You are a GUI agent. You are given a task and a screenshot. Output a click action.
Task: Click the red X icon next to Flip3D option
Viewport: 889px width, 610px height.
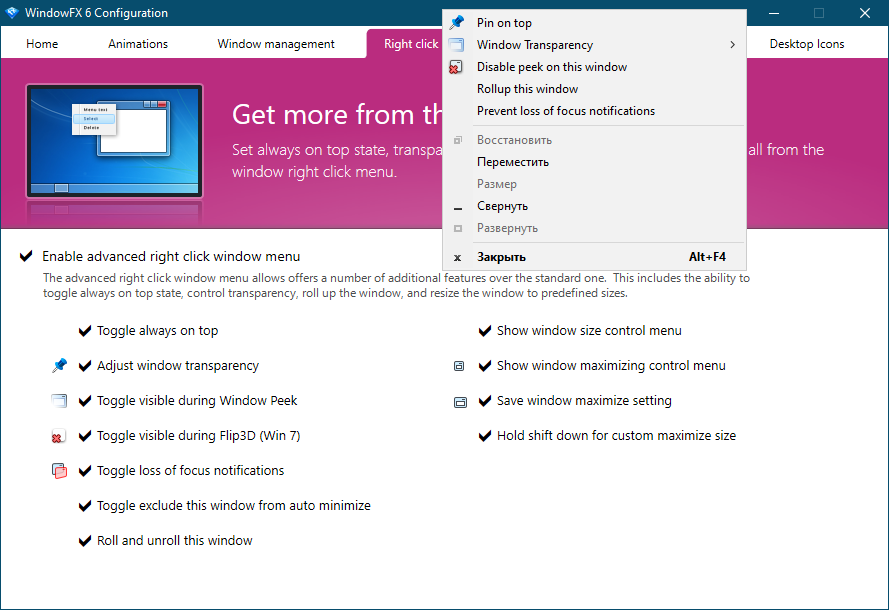click(58, 436)
